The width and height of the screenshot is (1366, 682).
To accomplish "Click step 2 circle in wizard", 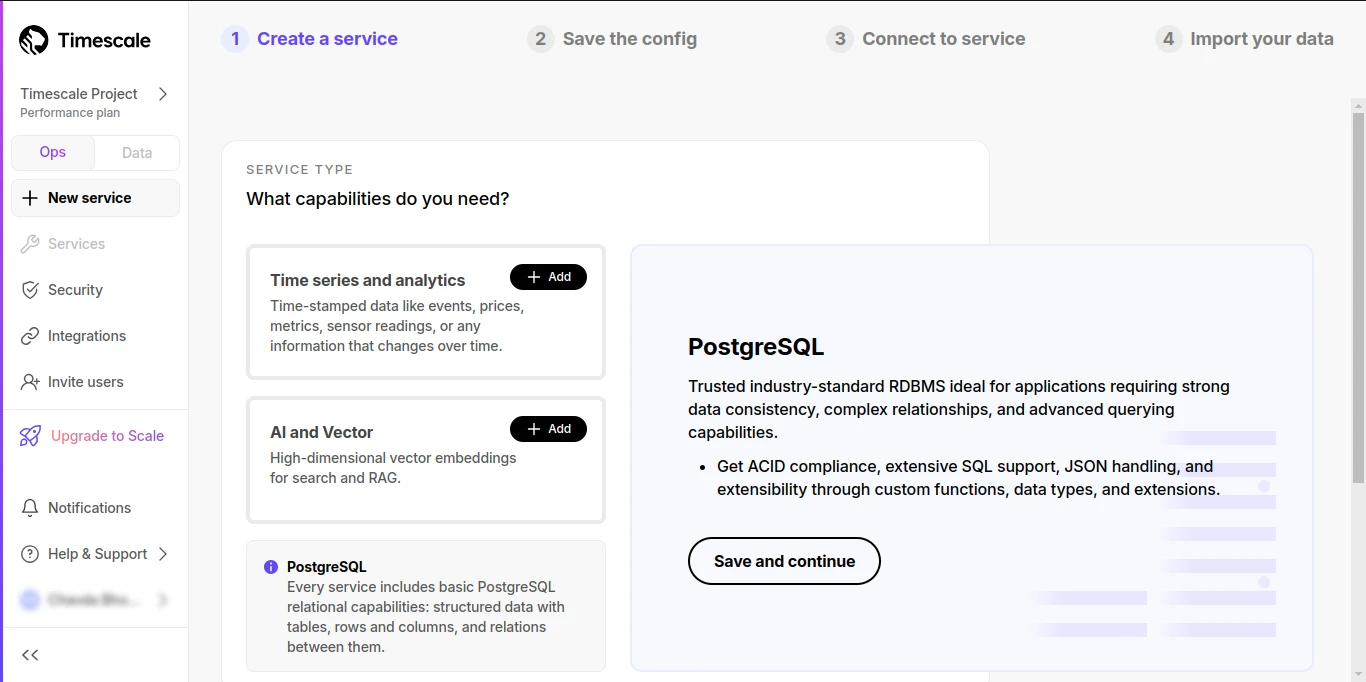I will [x=541, y=39].
